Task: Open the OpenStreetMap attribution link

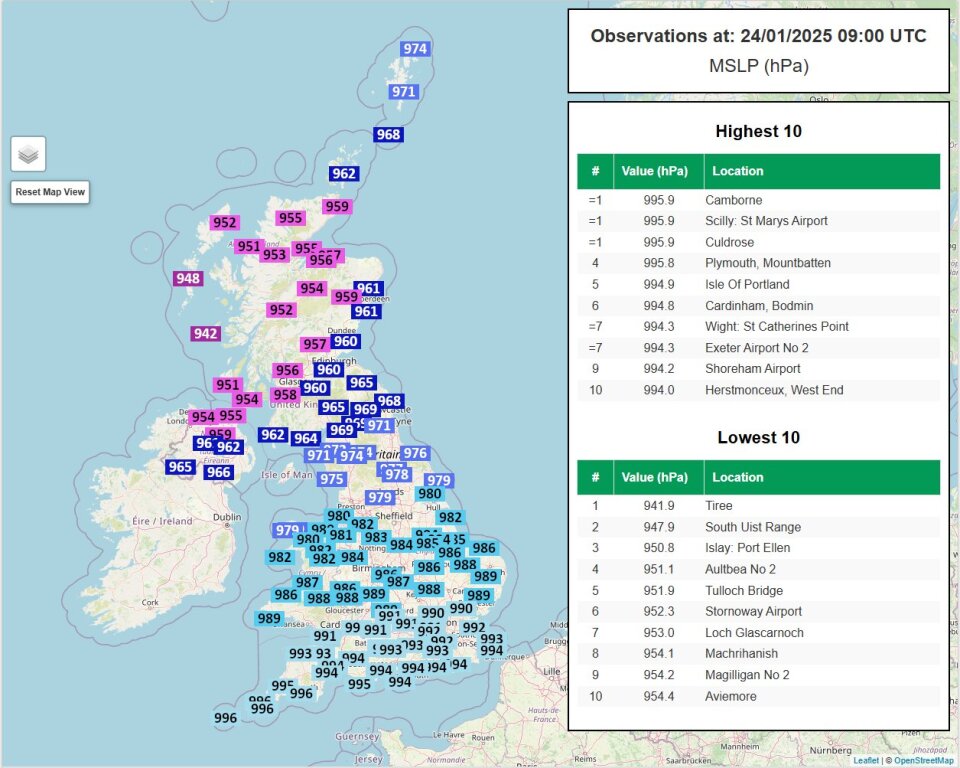Action: point(923,761)
